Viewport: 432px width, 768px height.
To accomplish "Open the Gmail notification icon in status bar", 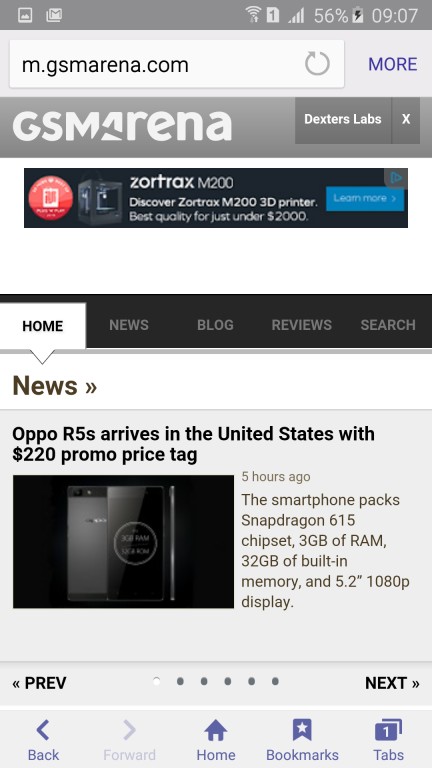I will tap(54, 15).
